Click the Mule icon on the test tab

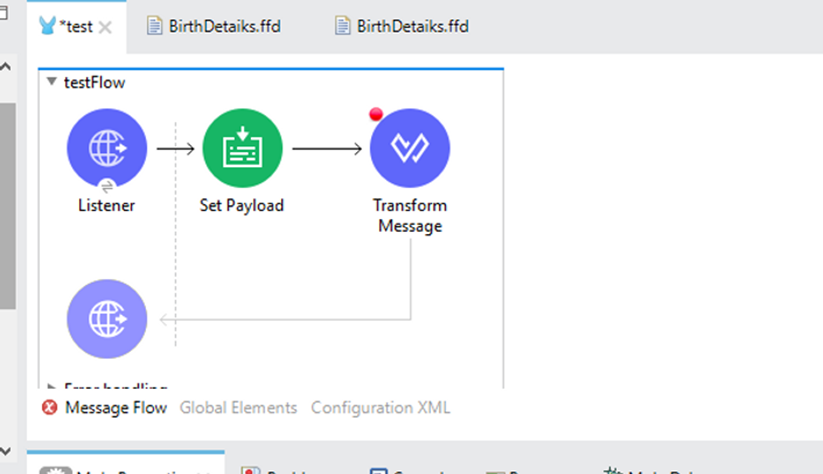47,26
